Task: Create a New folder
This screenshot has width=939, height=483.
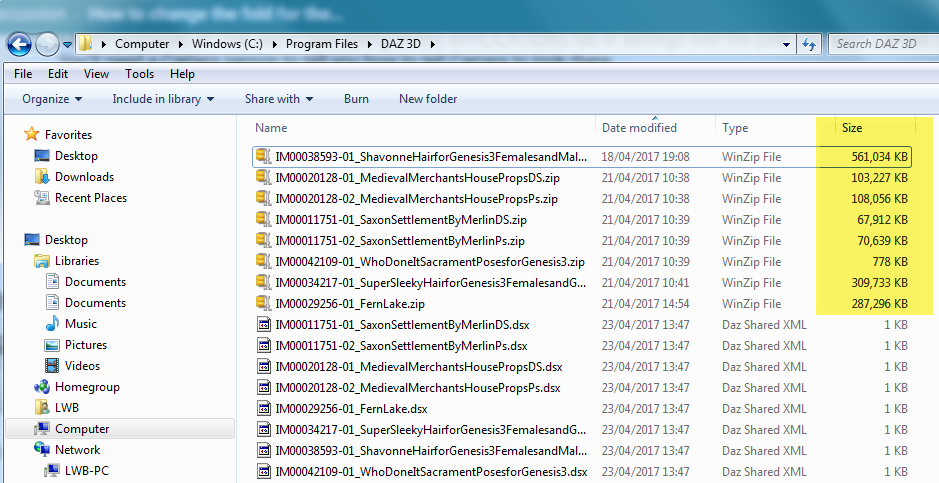Action: click(428, 99)
